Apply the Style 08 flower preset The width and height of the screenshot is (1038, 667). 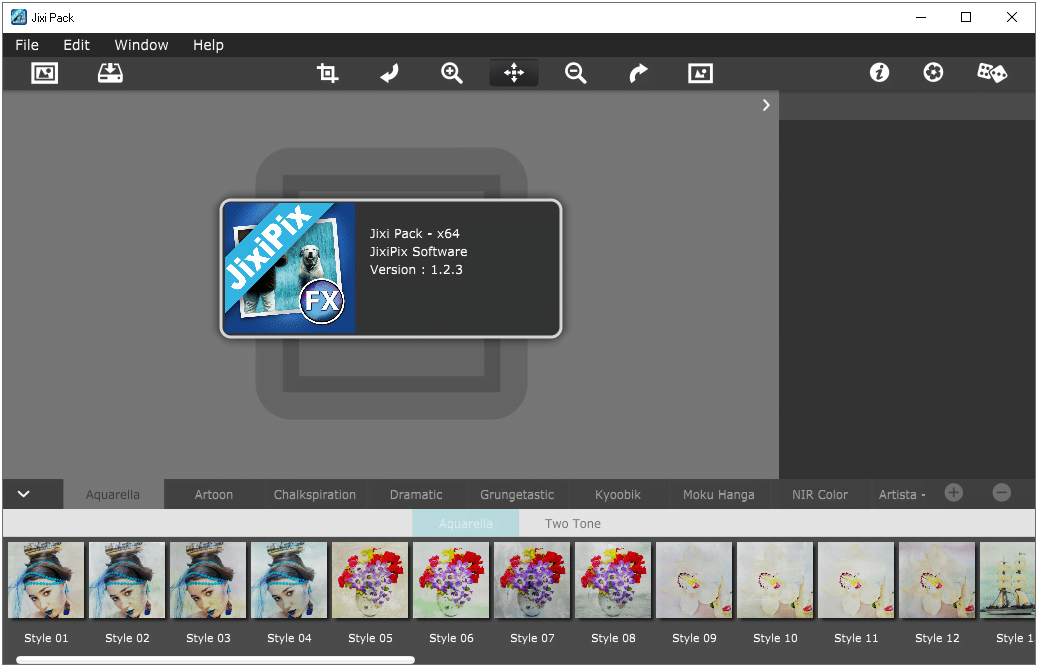[613, 580]
